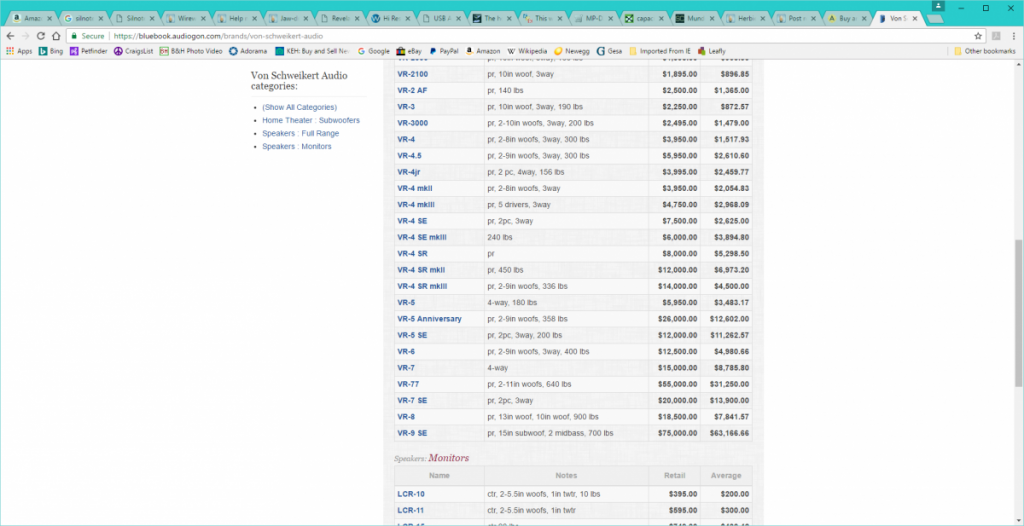
Task: Bookmark this page with the star
Action: coord(978,36)
